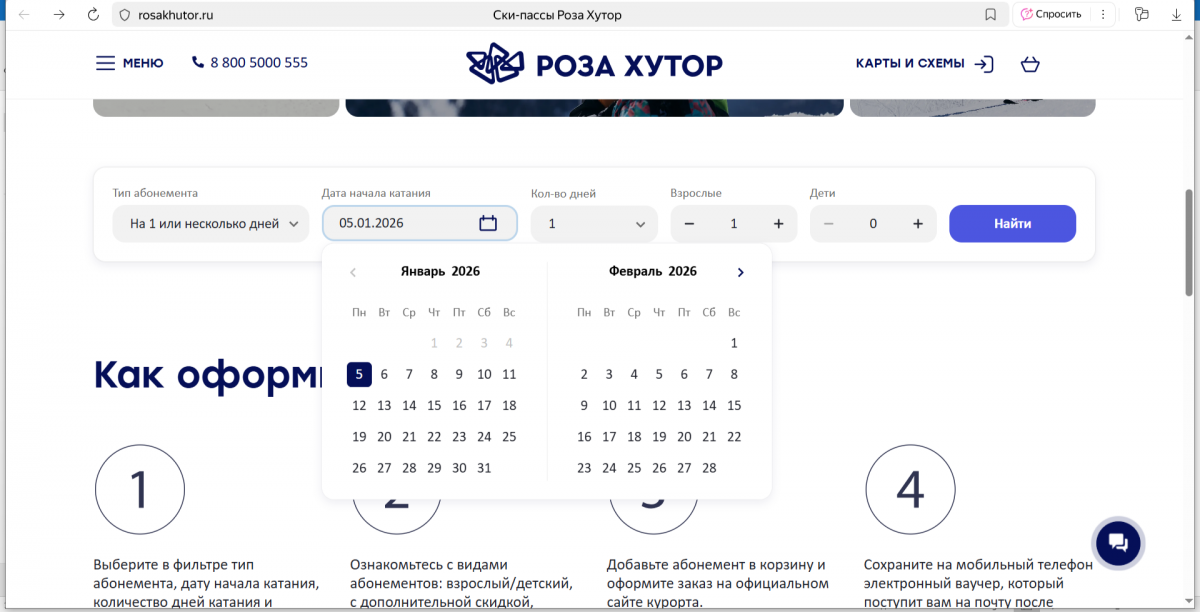
Task: Click the calendar icon in date field
Action: (488, 224)
